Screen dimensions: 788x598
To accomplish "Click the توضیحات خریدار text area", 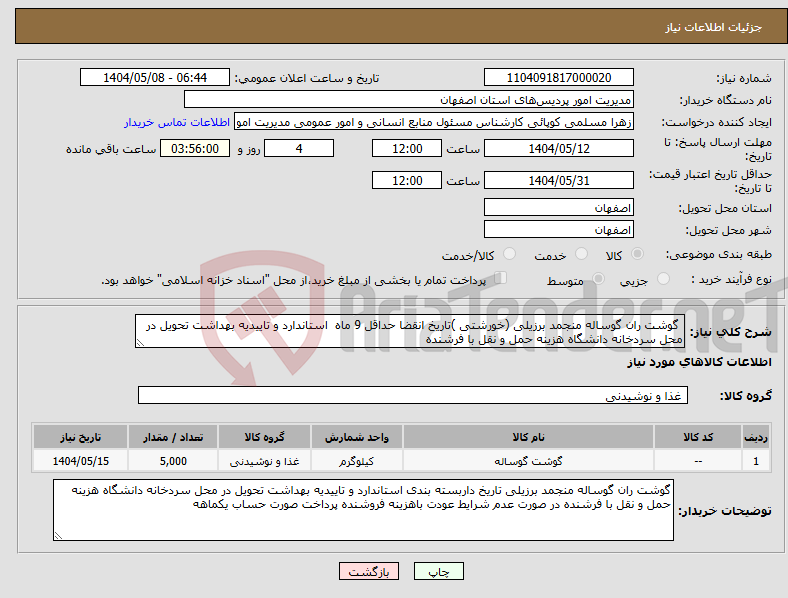I will pos(363,510).
